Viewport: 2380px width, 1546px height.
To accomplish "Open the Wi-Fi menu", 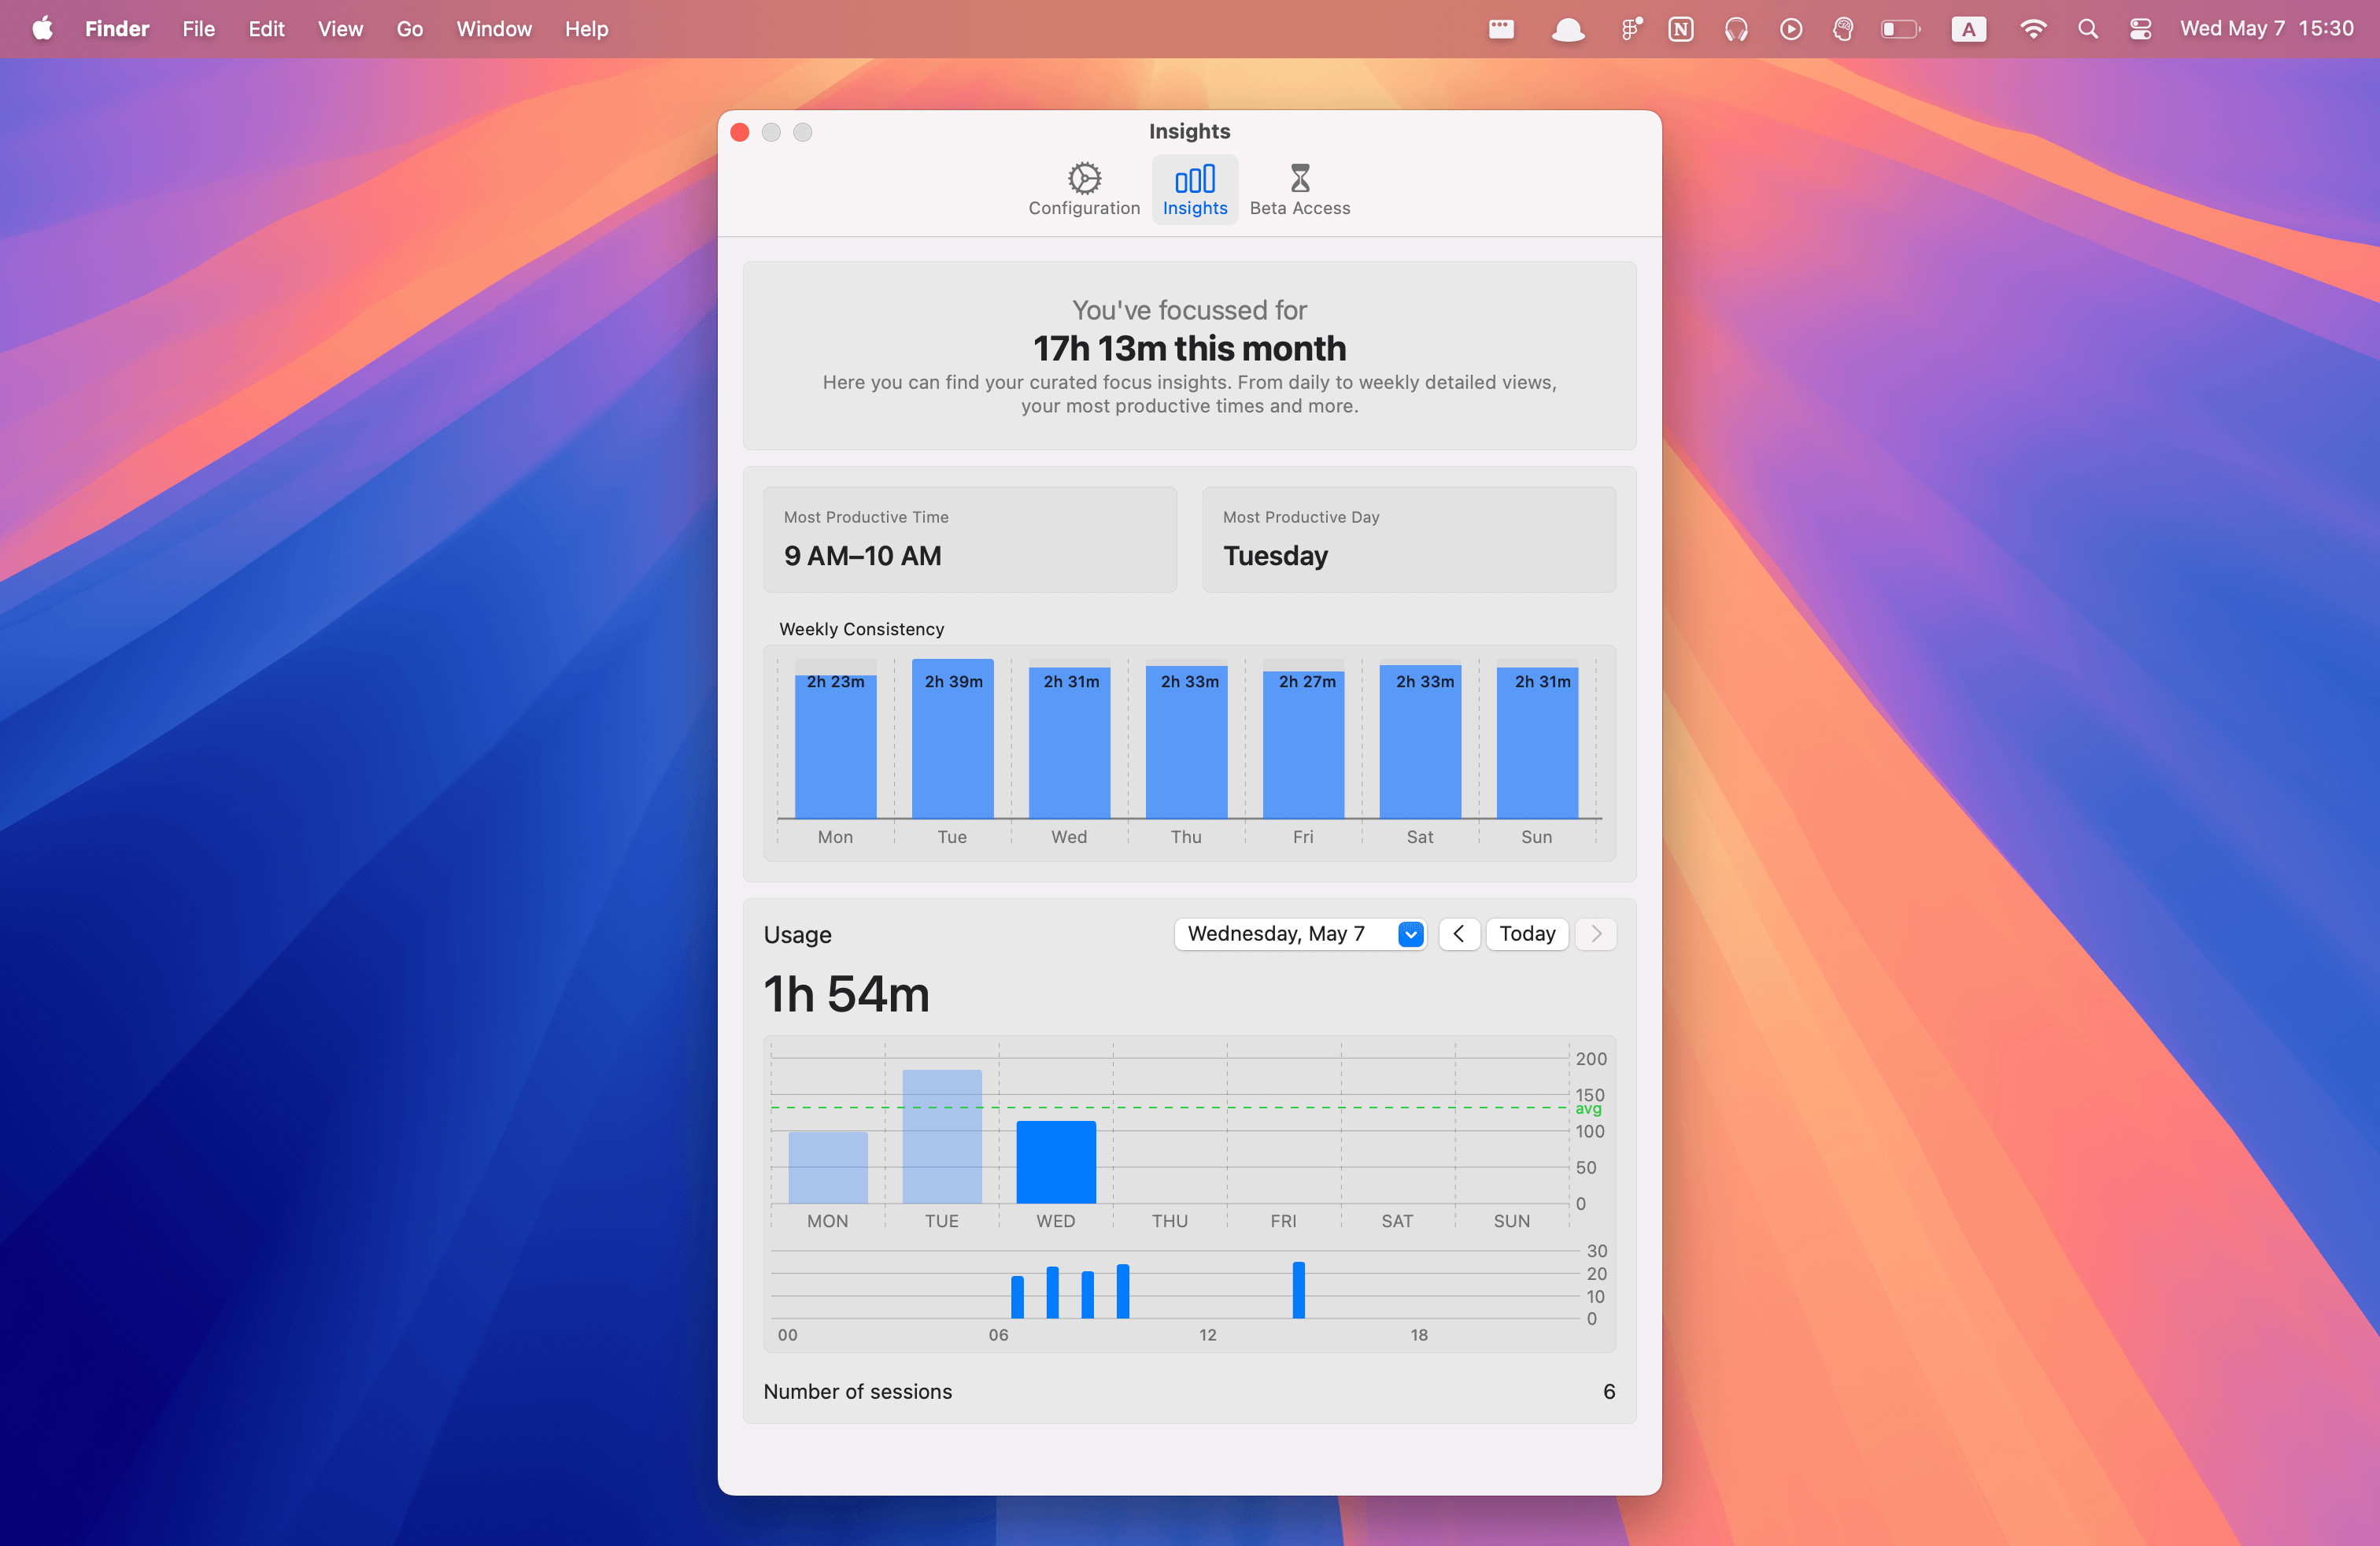I will tap(2032, 29).
